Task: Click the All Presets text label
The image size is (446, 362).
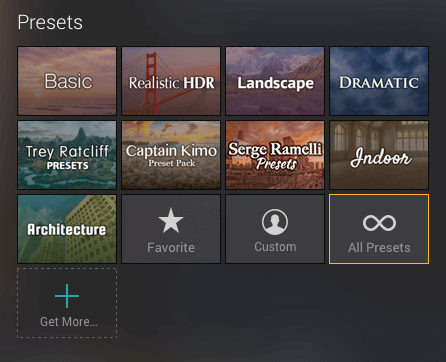Action: click(379, 248)
